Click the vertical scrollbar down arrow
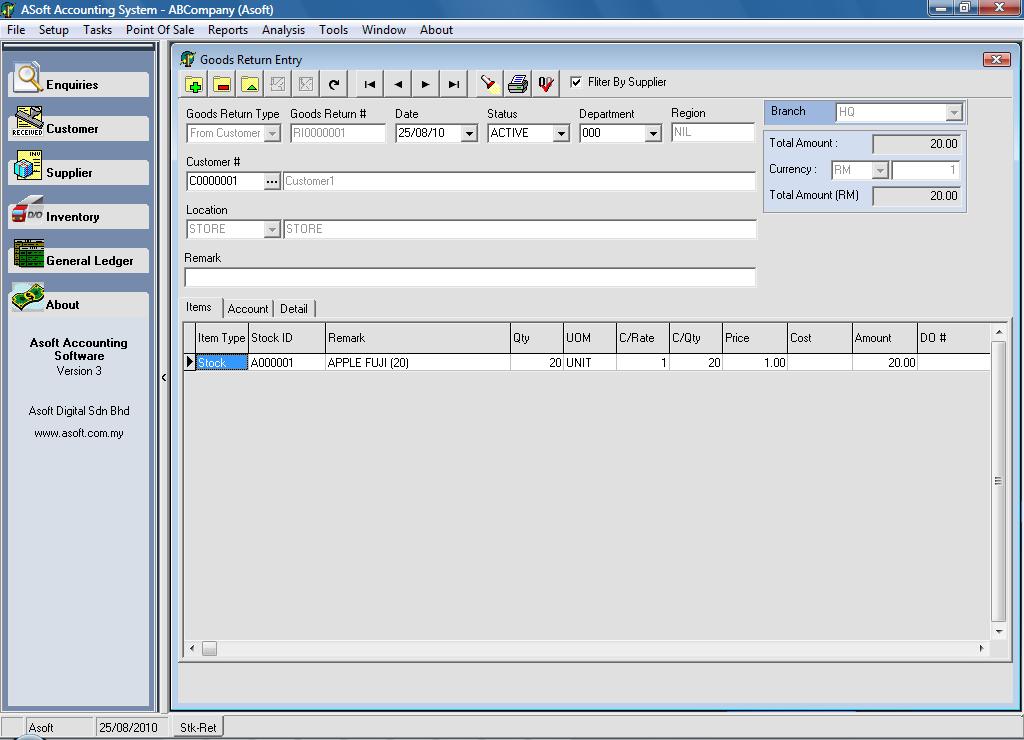The image size is (1024, 740). click(x=999, y=632)
